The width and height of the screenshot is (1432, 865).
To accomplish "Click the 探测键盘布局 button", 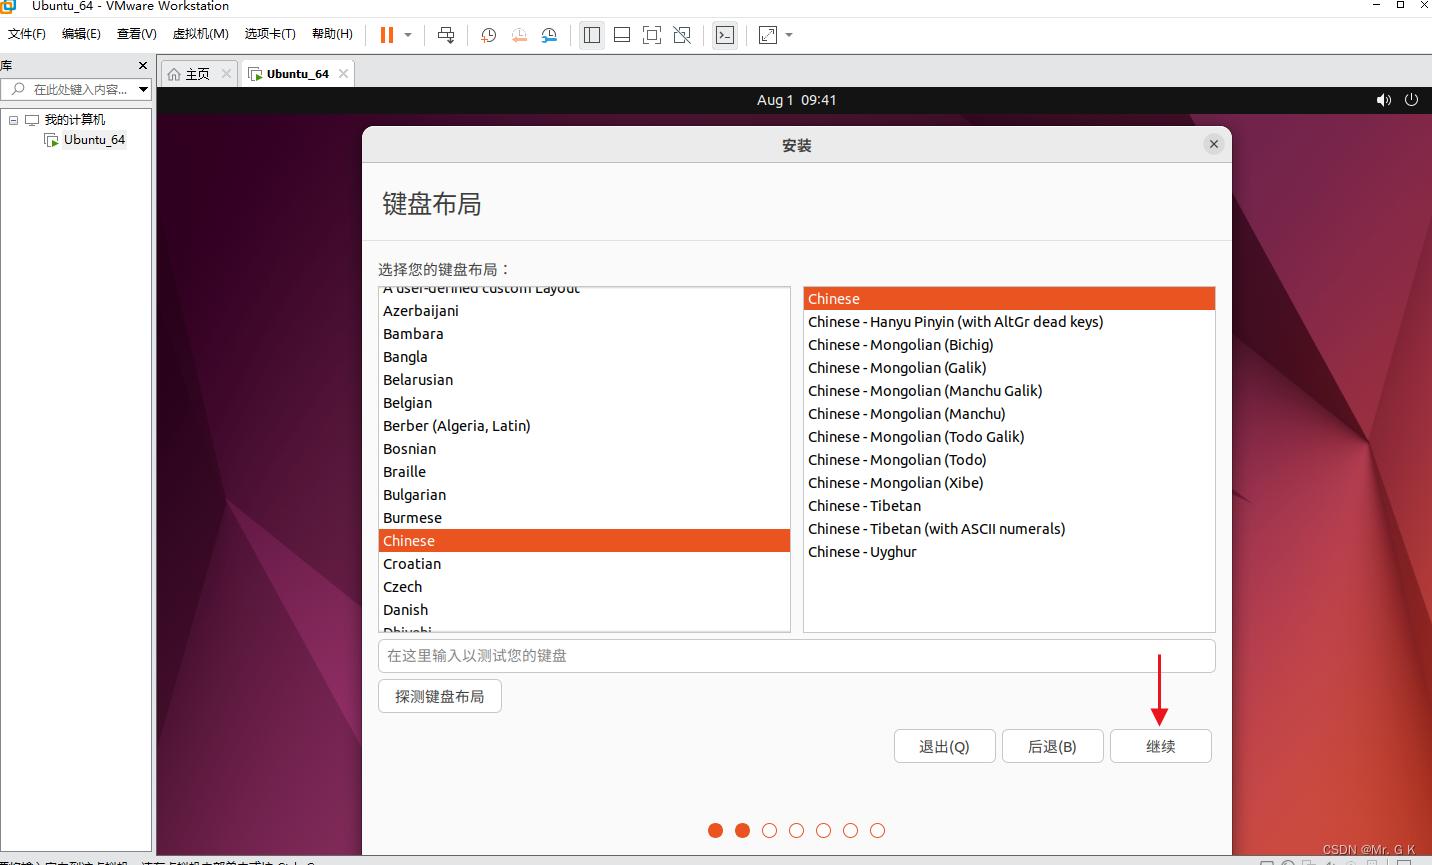I will (x=439, y=696).
